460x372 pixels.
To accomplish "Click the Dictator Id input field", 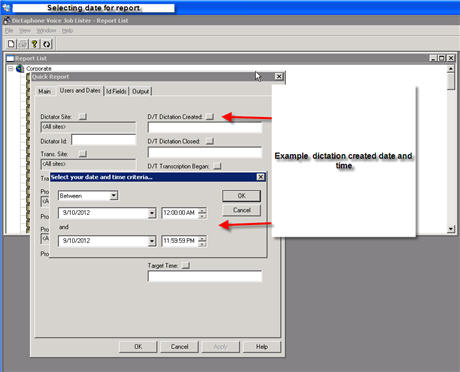I will pyautogui.click(x=104, y=140).
